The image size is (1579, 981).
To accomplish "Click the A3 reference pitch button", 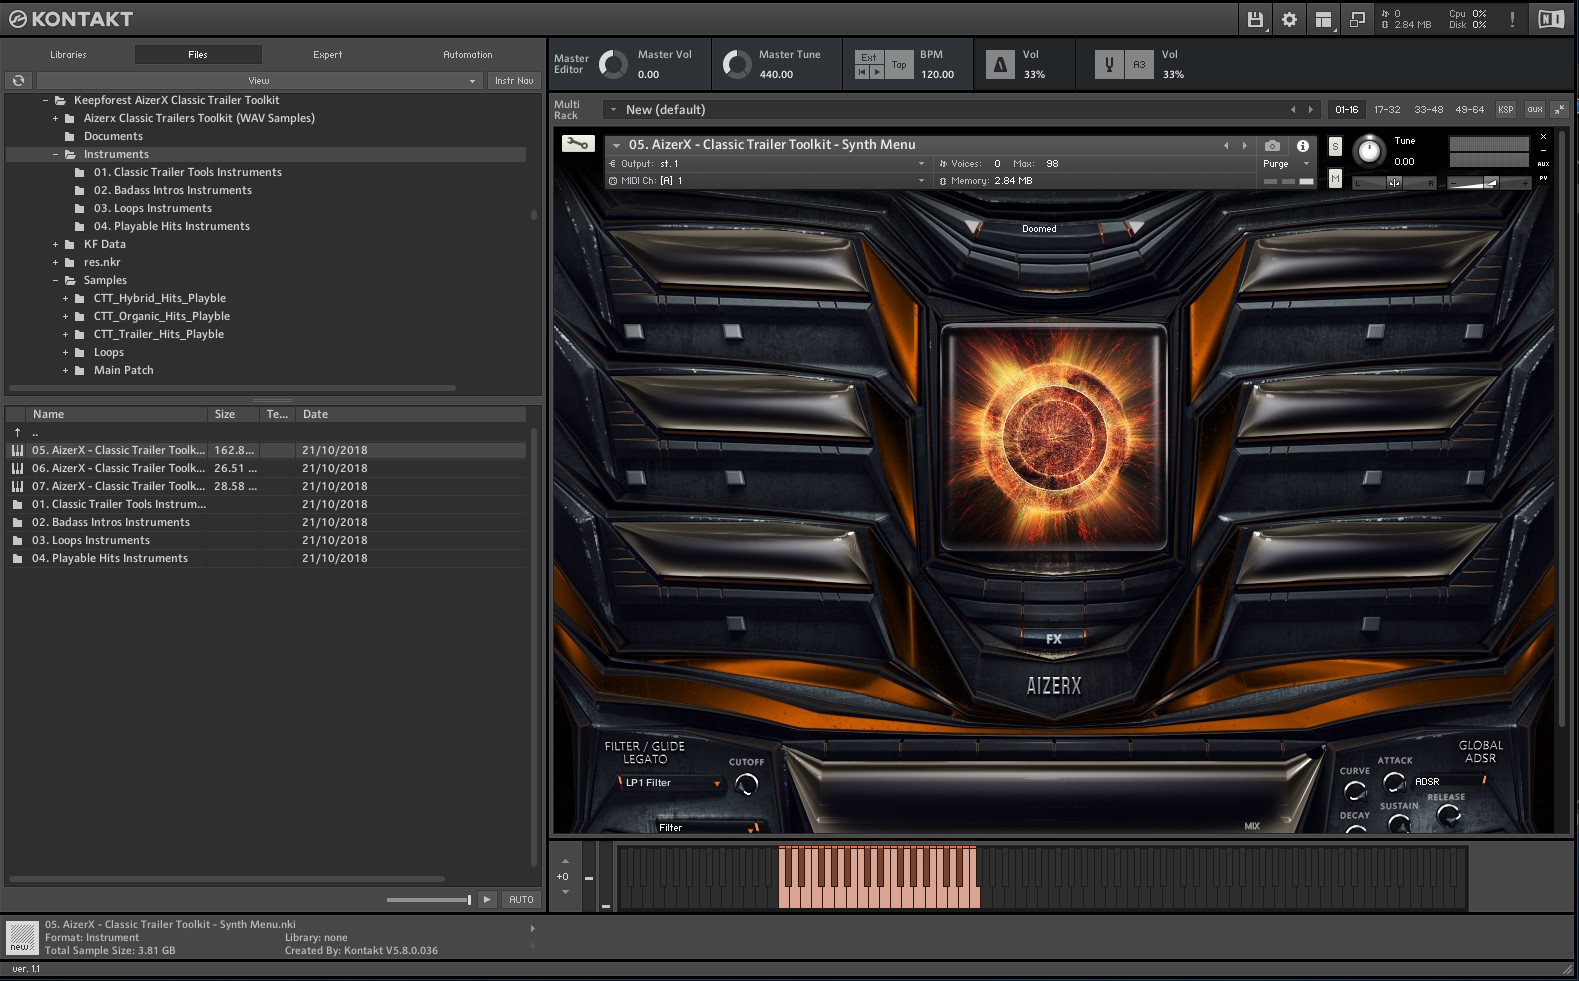I will coord(1139,65).
